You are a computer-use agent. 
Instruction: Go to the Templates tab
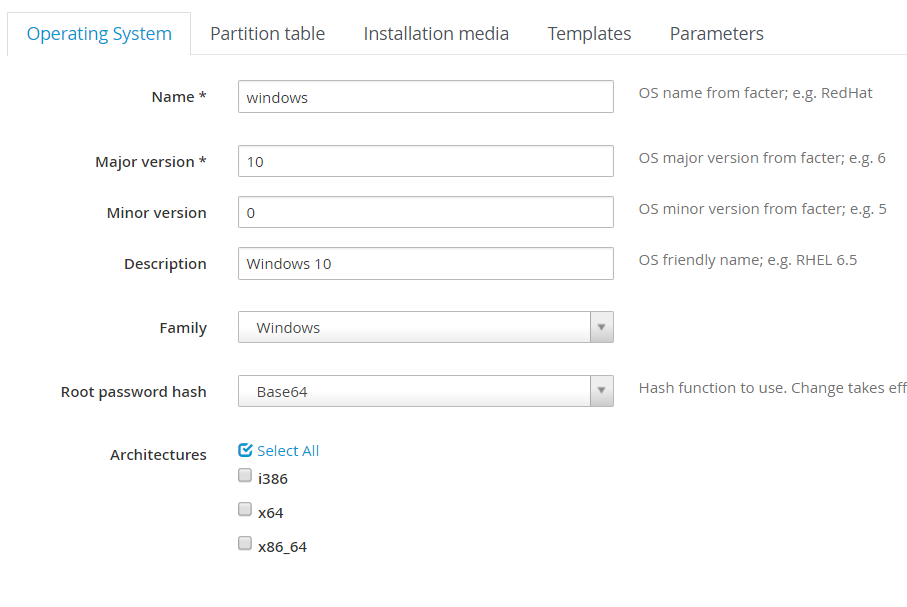coord(589,34)
